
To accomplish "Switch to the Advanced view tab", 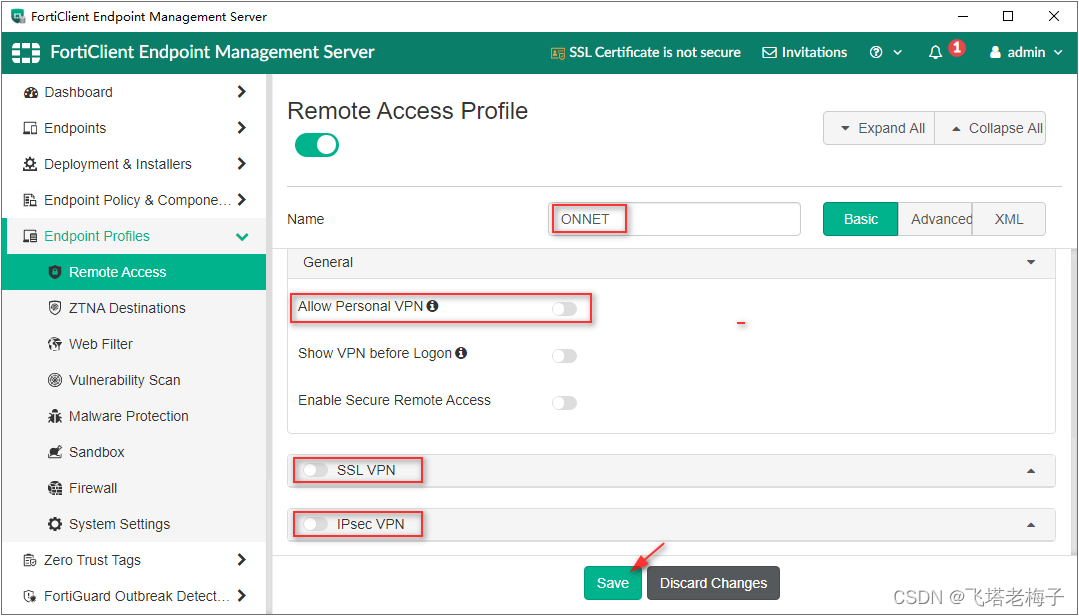I will tap(935, 219).
